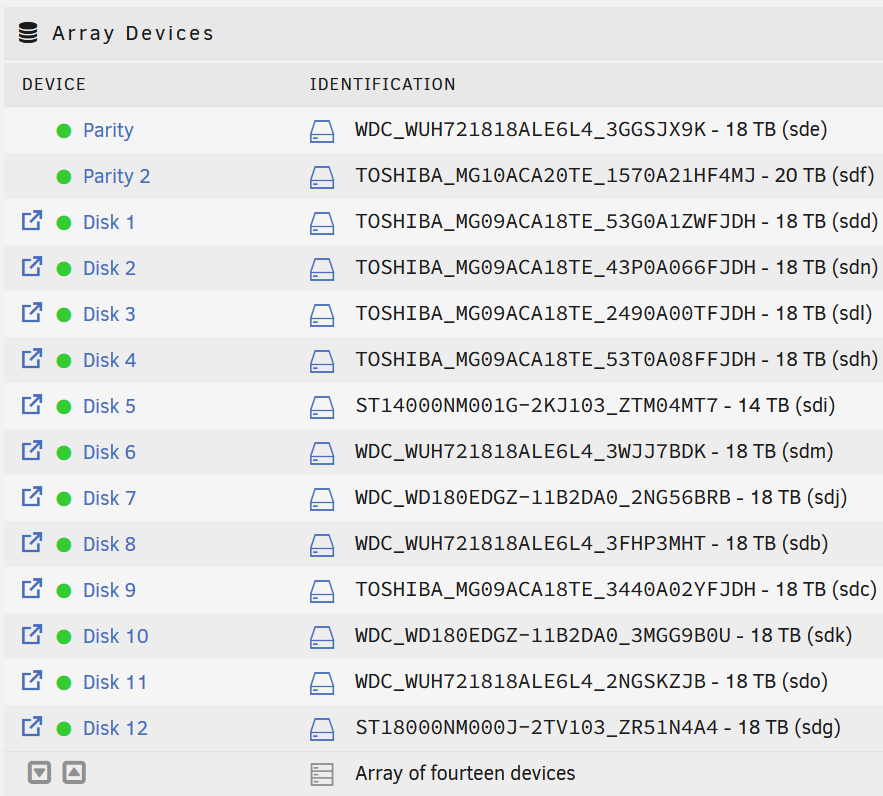
Task: Click drive icon for Disk 3 row
Action: (x=322, y=315)
